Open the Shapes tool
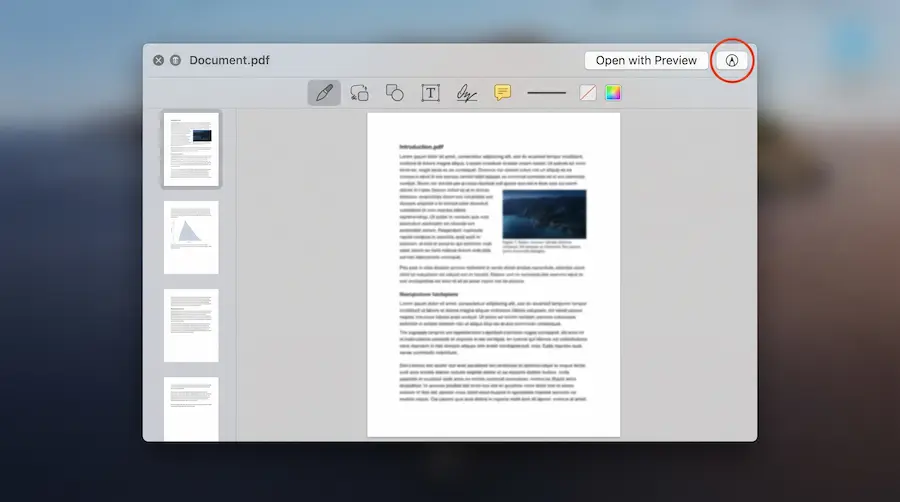Screen dimensions: 900x502 (x=395, y=93)
